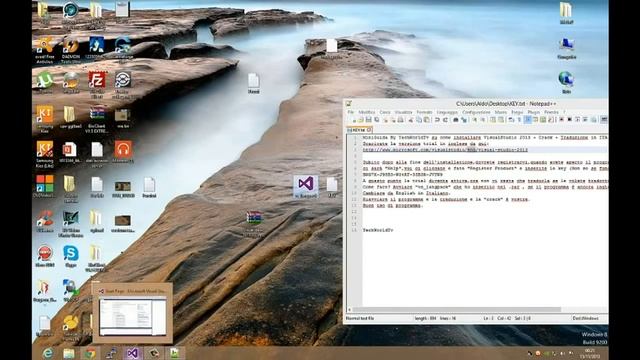Click the 'Normal text file' status bar entry
Image resolution: width=640 pixels, height=360 pixels.
pos(360,318)
